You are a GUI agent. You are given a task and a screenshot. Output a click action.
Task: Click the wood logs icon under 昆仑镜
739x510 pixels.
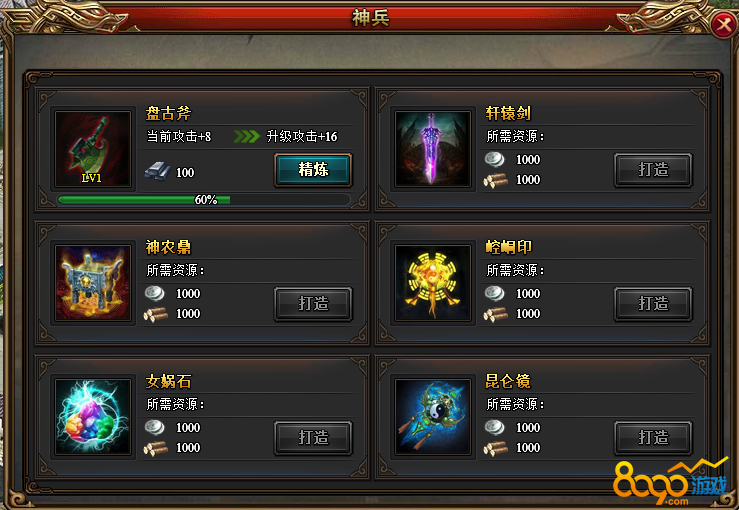point(495,448)
